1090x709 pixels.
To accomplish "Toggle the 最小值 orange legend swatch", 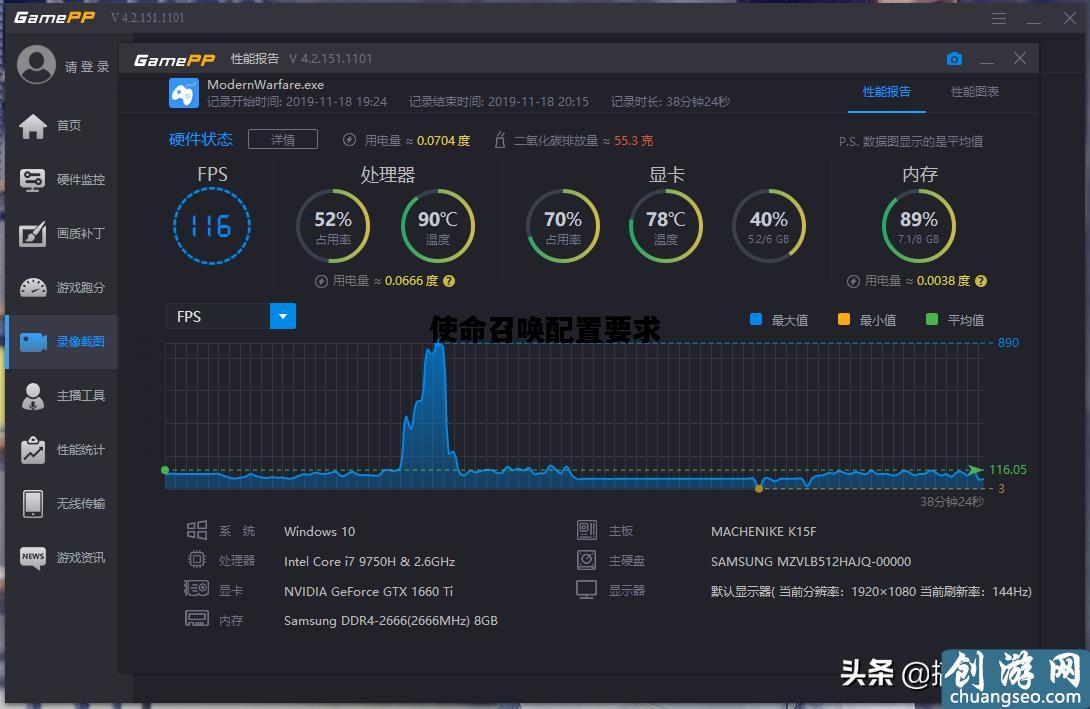I will pos(844,320).
